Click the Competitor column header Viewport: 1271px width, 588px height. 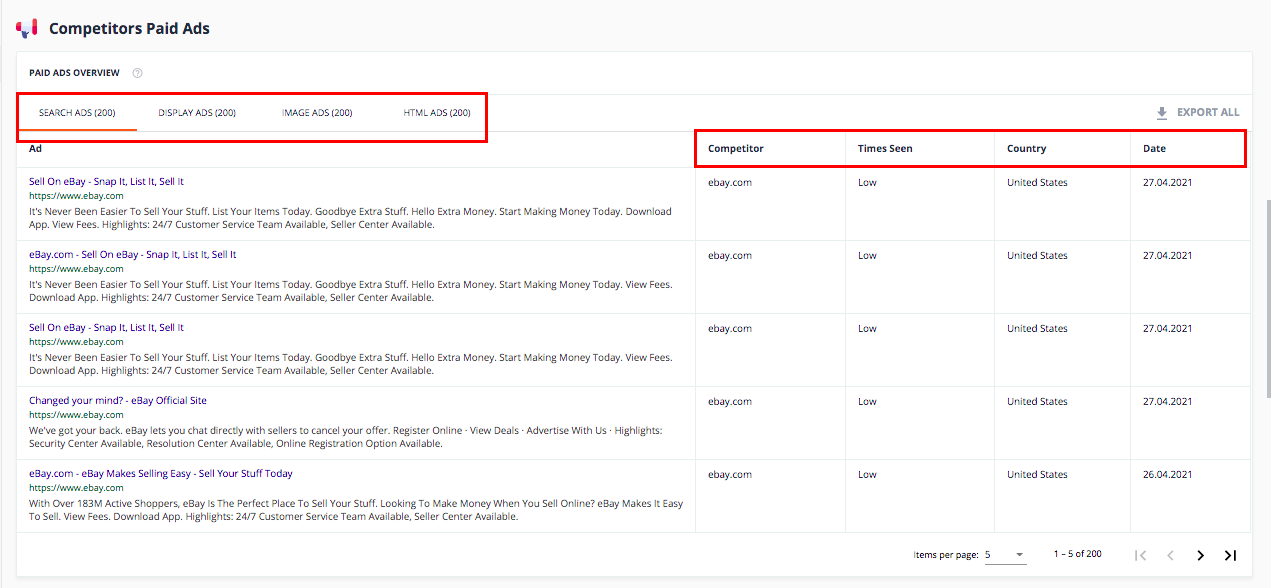pyautogui.click(x=735, y=149)
